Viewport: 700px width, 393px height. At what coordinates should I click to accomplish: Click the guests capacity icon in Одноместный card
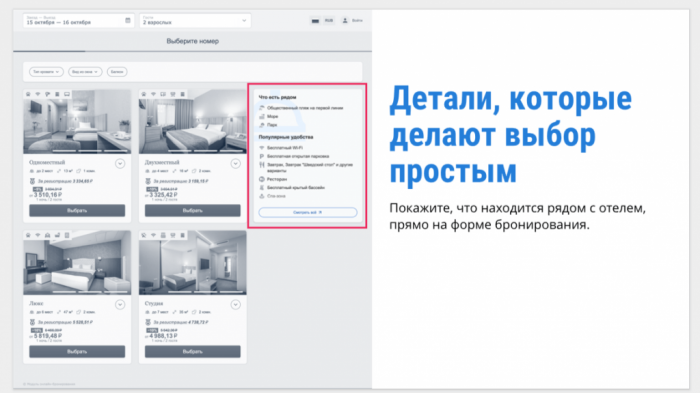[32, 171]
